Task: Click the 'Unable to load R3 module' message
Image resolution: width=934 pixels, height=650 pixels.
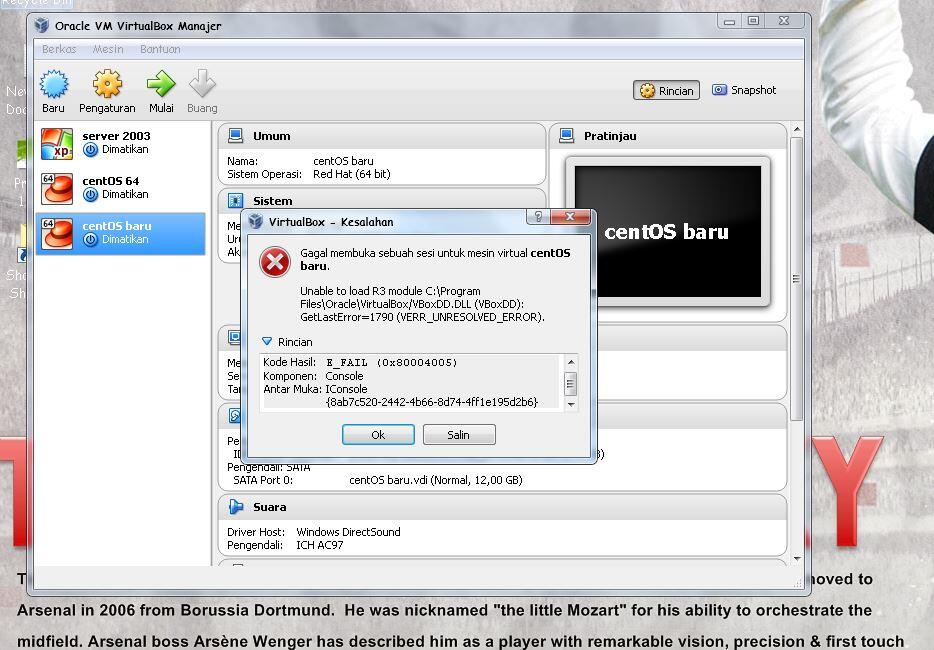Action: (x=422, y=304)
